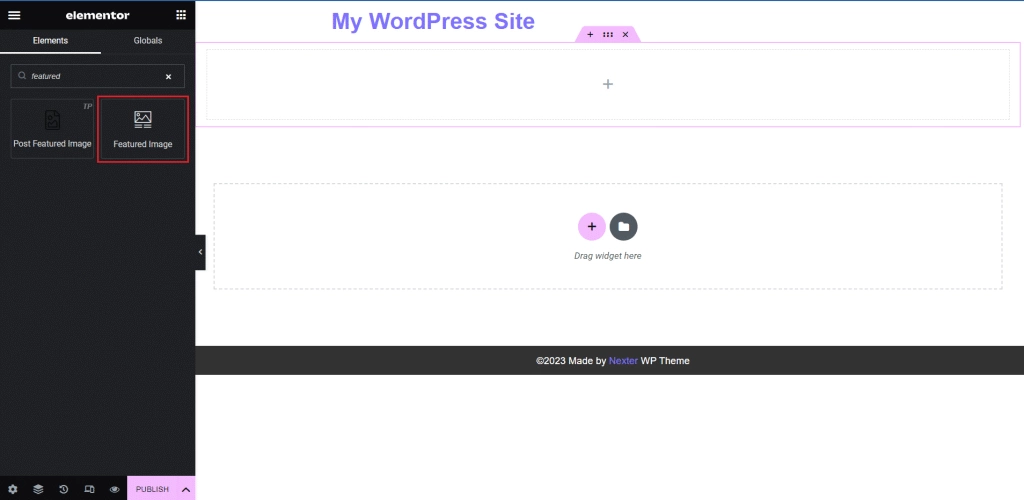Open the widgets grid icon in header
This screenshot has height=500, width=1024.
pyautogui.click(x=181, y=15)
